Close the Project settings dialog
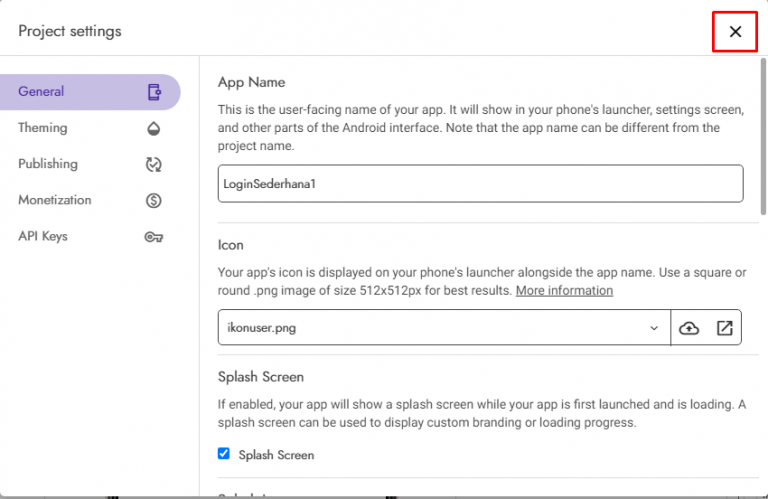 tap(735, 32)
